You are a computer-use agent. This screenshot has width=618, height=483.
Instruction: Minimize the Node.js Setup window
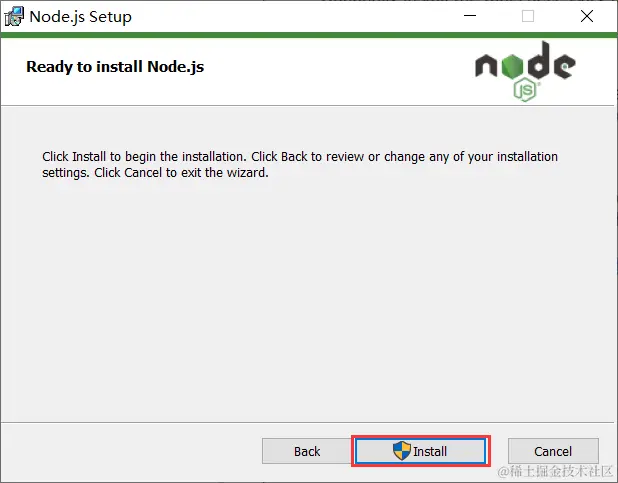[x=468, y=17]
